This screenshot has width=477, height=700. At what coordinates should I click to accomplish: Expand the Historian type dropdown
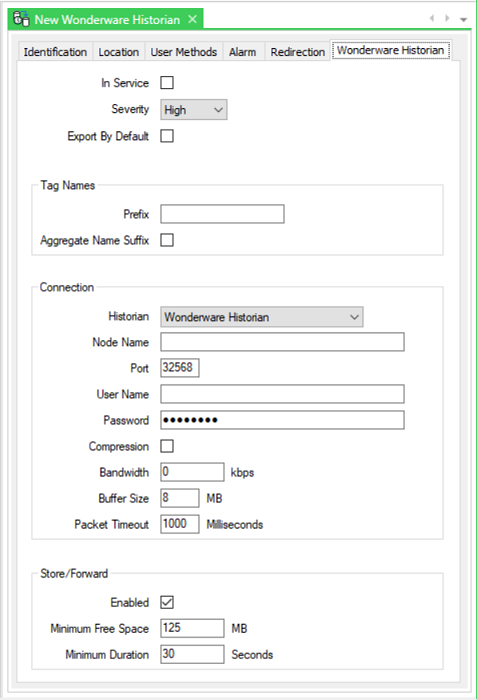pyautogui.click(x=262, y=317)
